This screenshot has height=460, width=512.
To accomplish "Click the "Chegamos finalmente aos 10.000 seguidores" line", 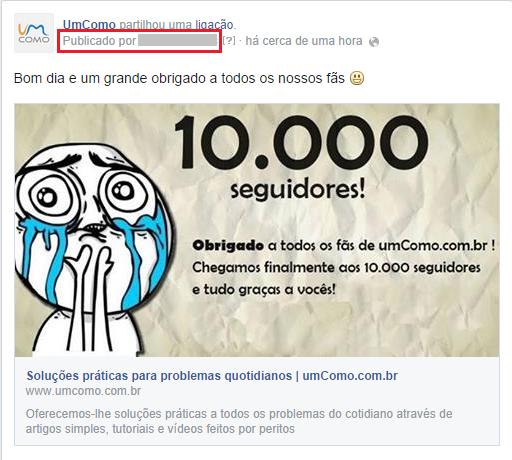I will click(336, 267).
